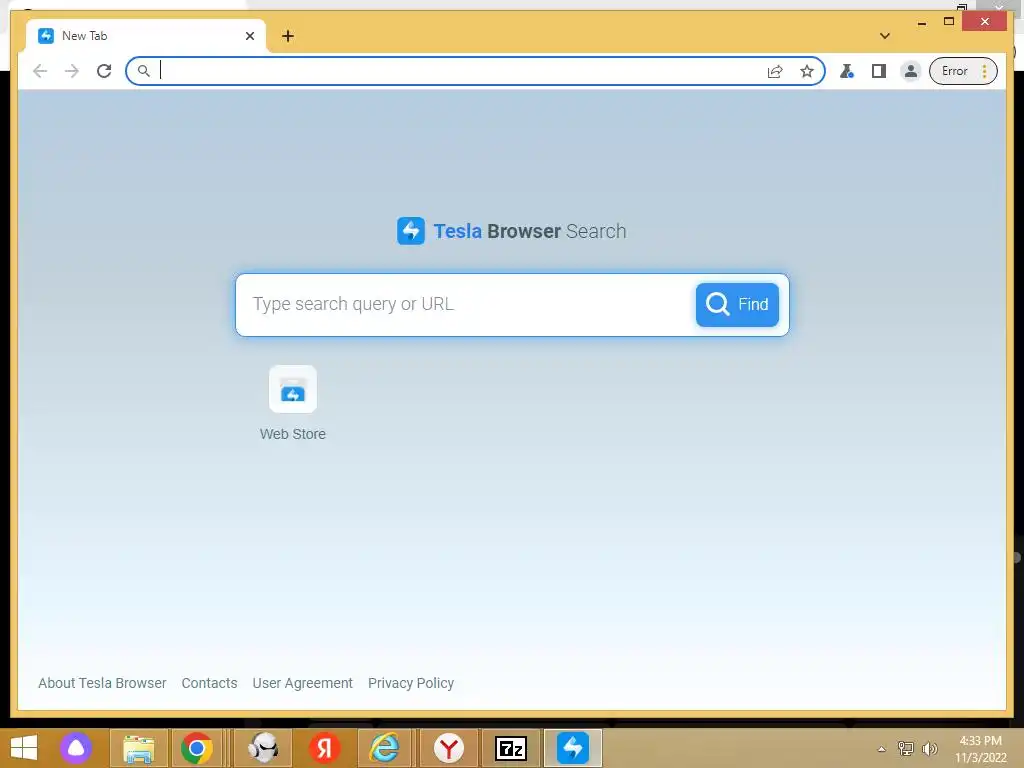This screenshot has width=1024, height=768.
Task: Click the Tesla Browser Search logo
Action: click(x=512, y=231)
